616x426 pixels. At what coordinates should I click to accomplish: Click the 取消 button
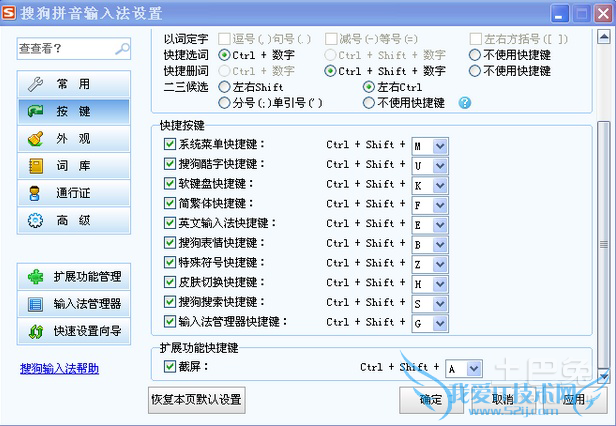[503, 400]
